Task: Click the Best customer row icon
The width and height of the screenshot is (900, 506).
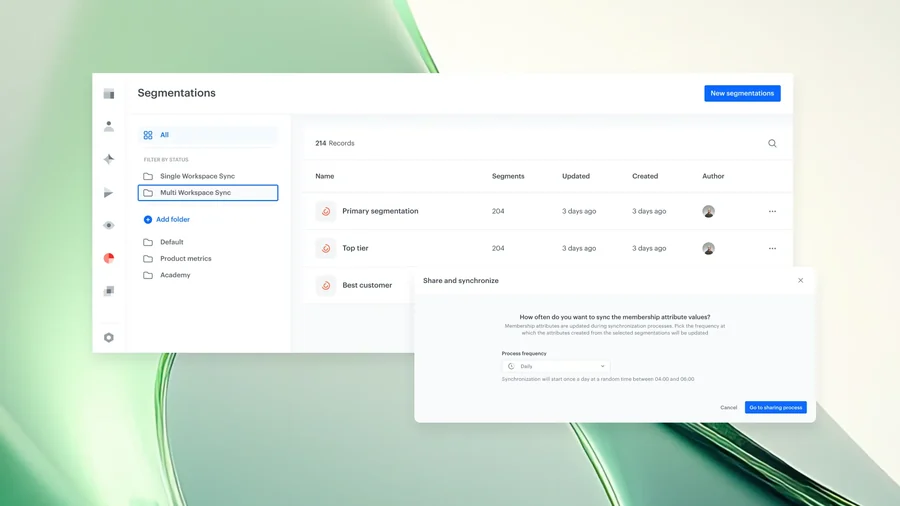Action: pyautogui.click(x=325, y=285)
